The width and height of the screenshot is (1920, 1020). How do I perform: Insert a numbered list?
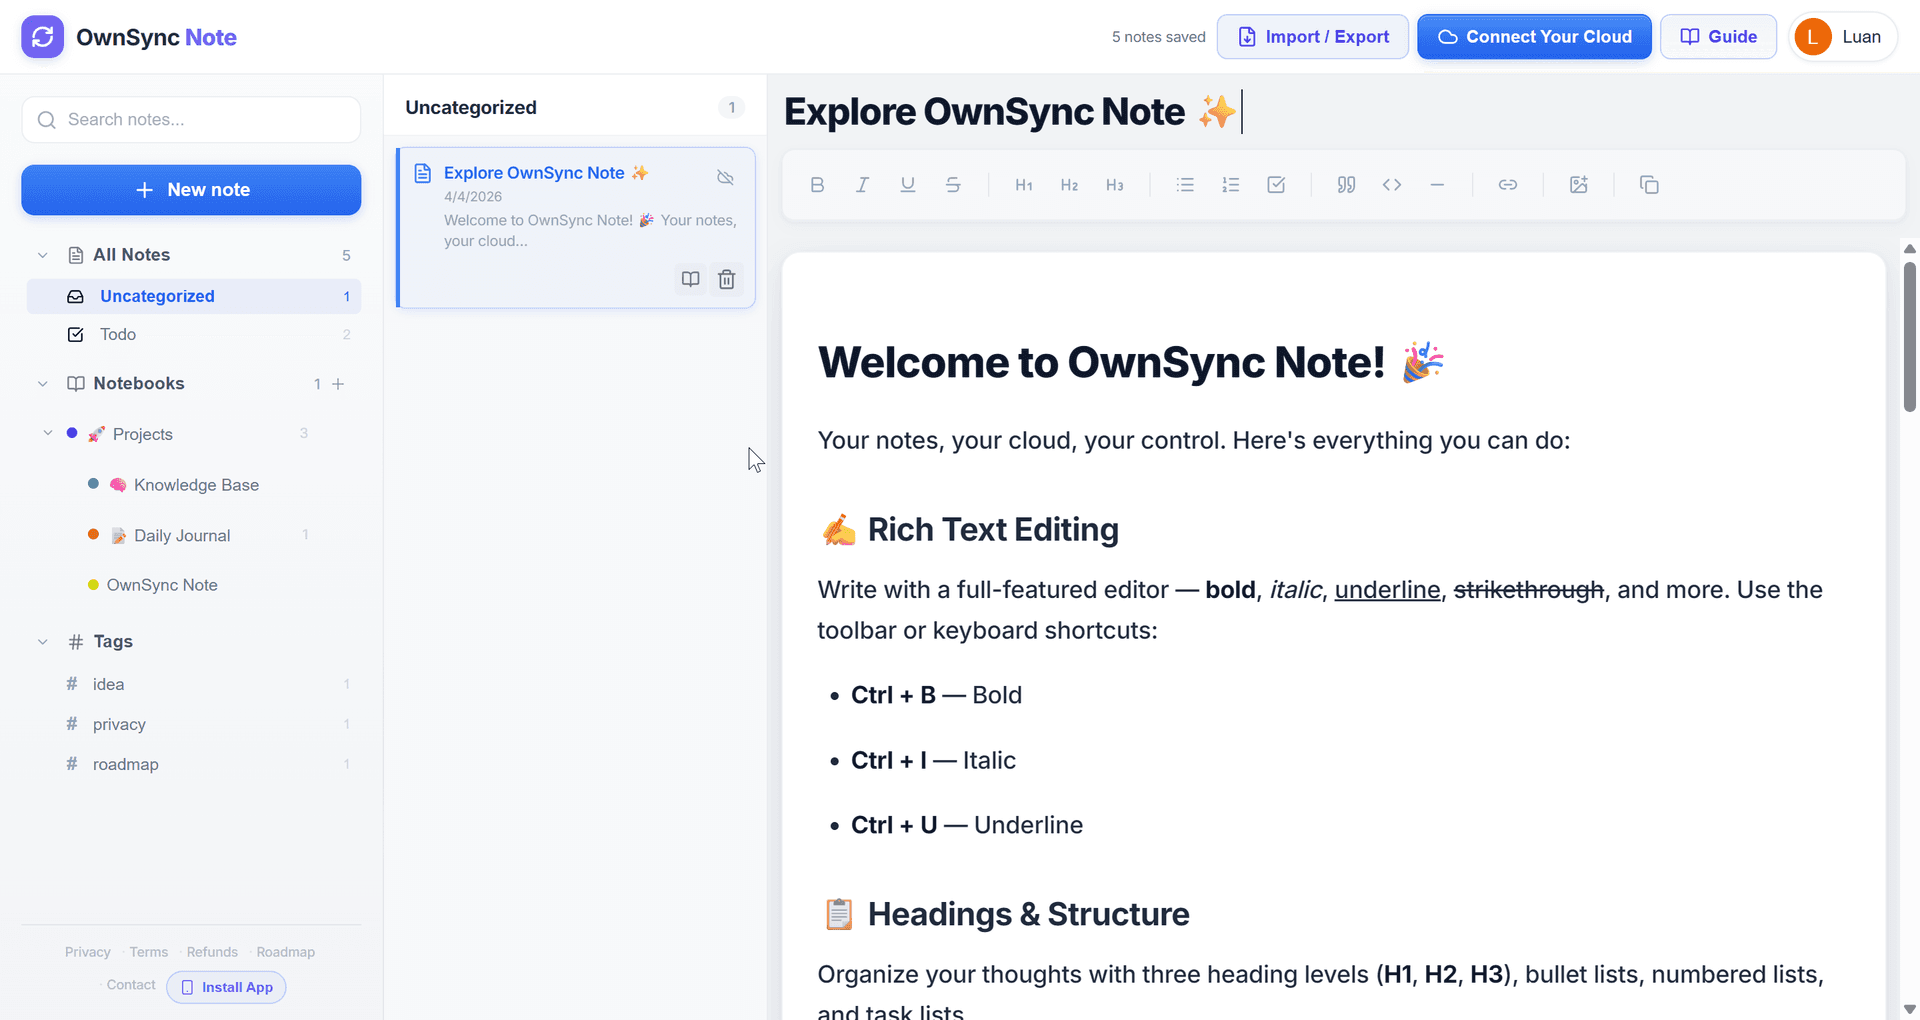point(1231,185)
